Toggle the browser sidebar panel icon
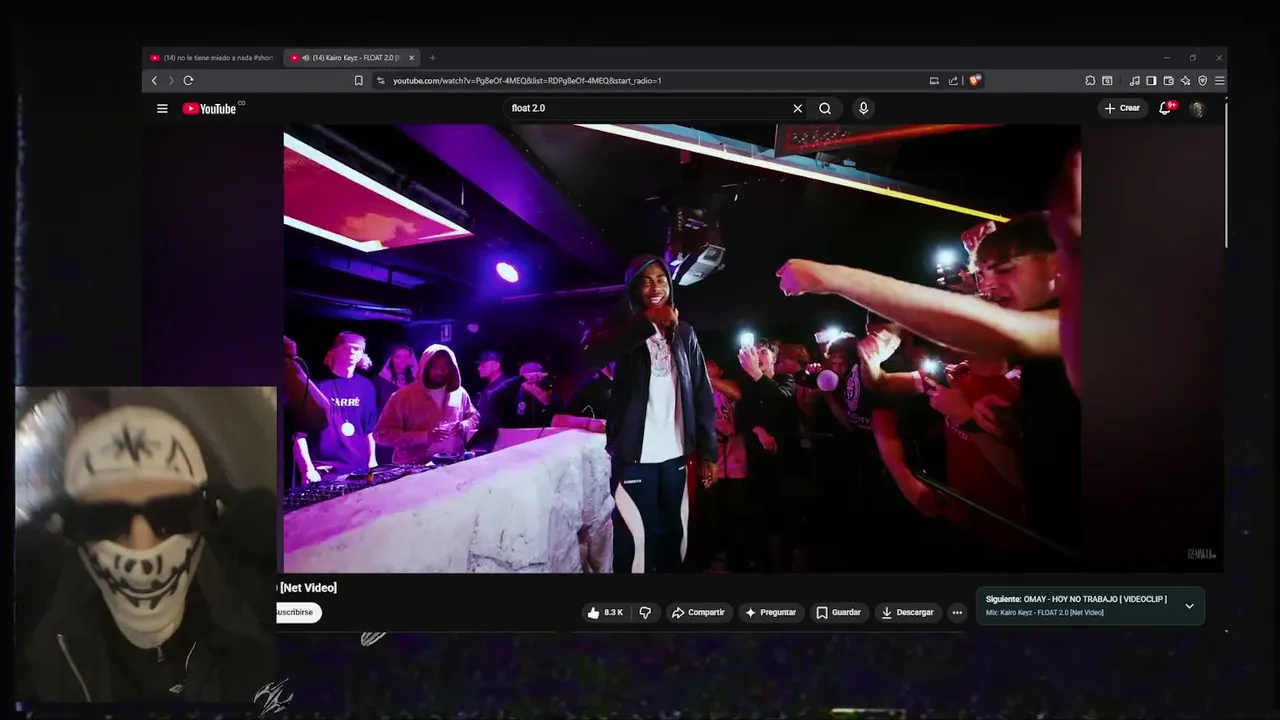Image resolution: width=1280 pixels, height=720 pixels. tap(1151, 80)
